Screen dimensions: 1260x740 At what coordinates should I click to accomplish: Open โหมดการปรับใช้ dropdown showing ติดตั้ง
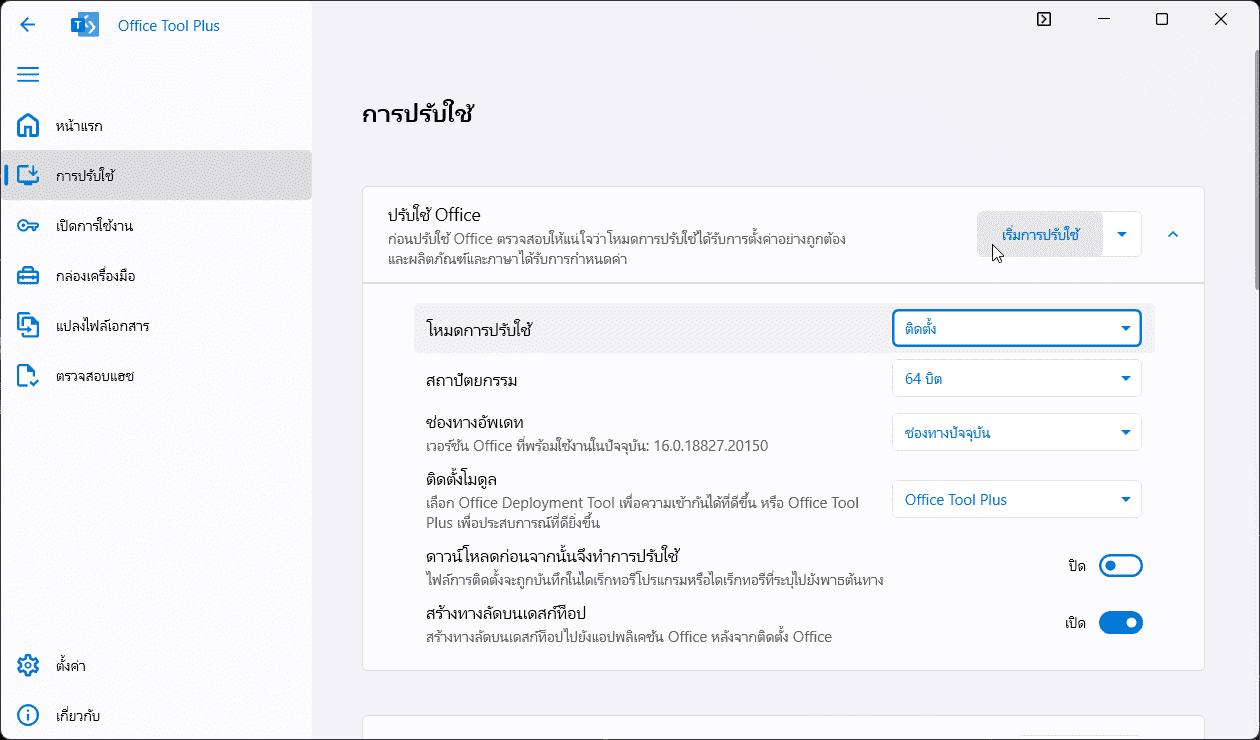(x=1016, y=328)
